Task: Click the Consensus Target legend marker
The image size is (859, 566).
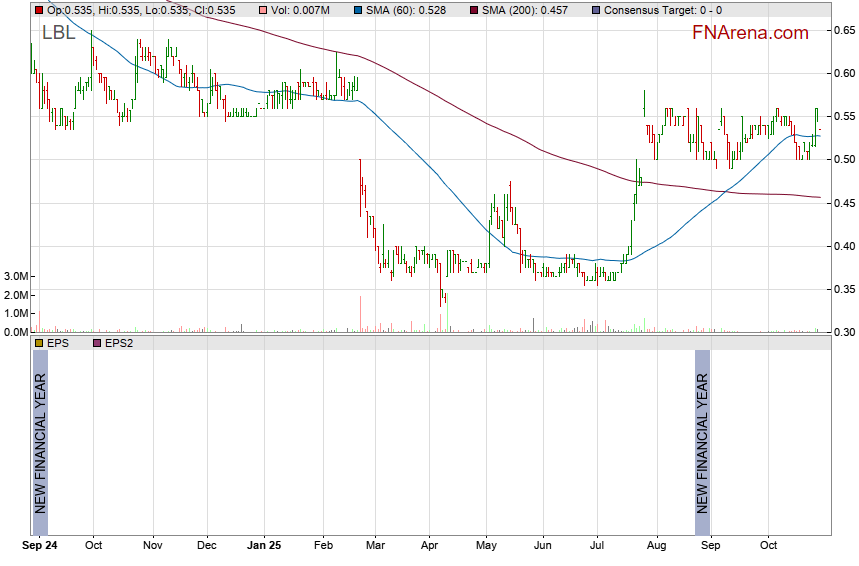Action: [x=597, y=9]
